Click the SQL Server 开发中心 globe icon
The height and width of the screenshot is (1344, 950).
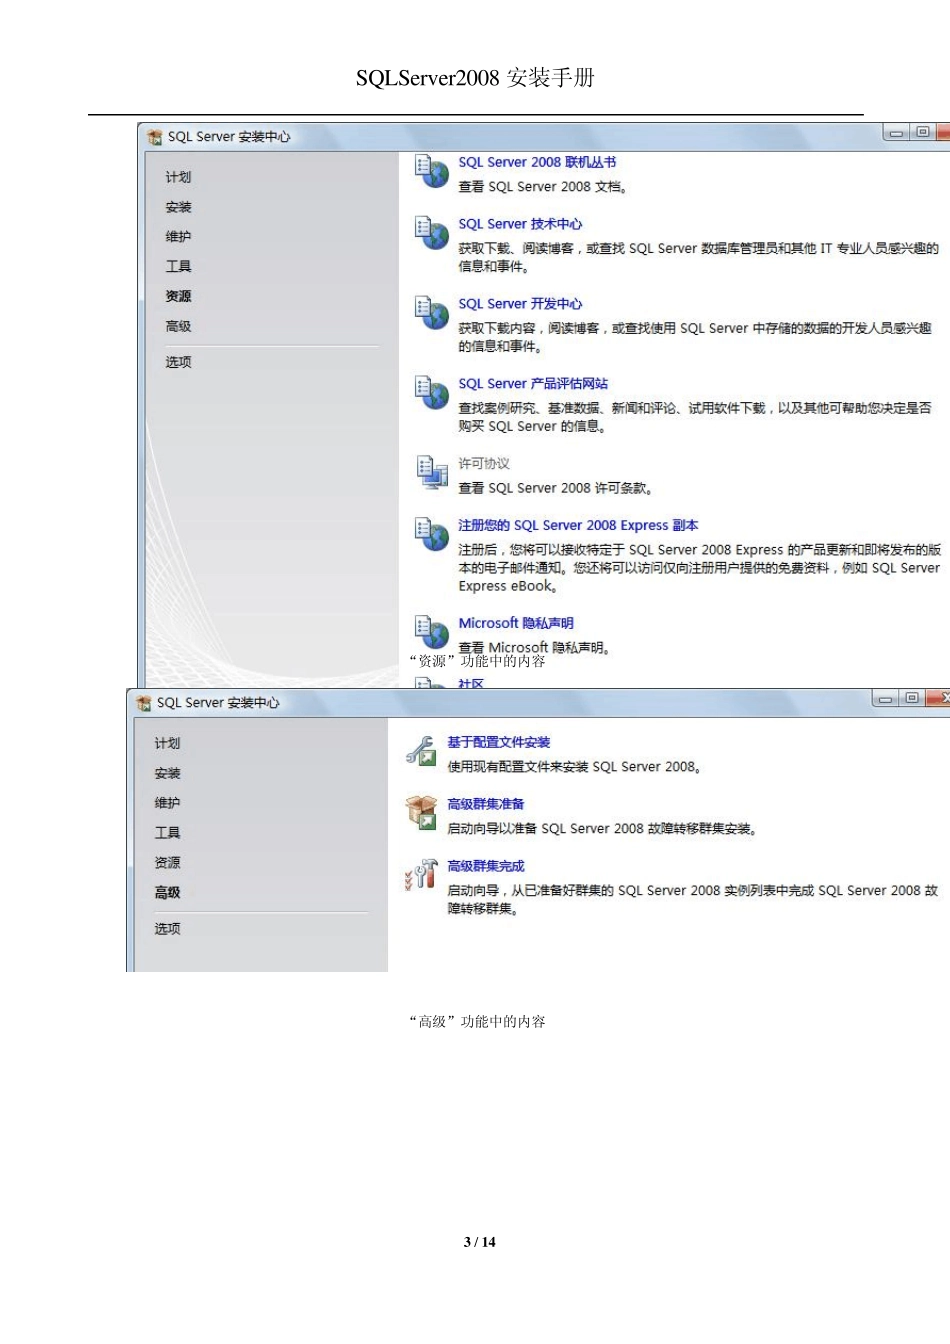pyautogui.click(x=432, y=313)
